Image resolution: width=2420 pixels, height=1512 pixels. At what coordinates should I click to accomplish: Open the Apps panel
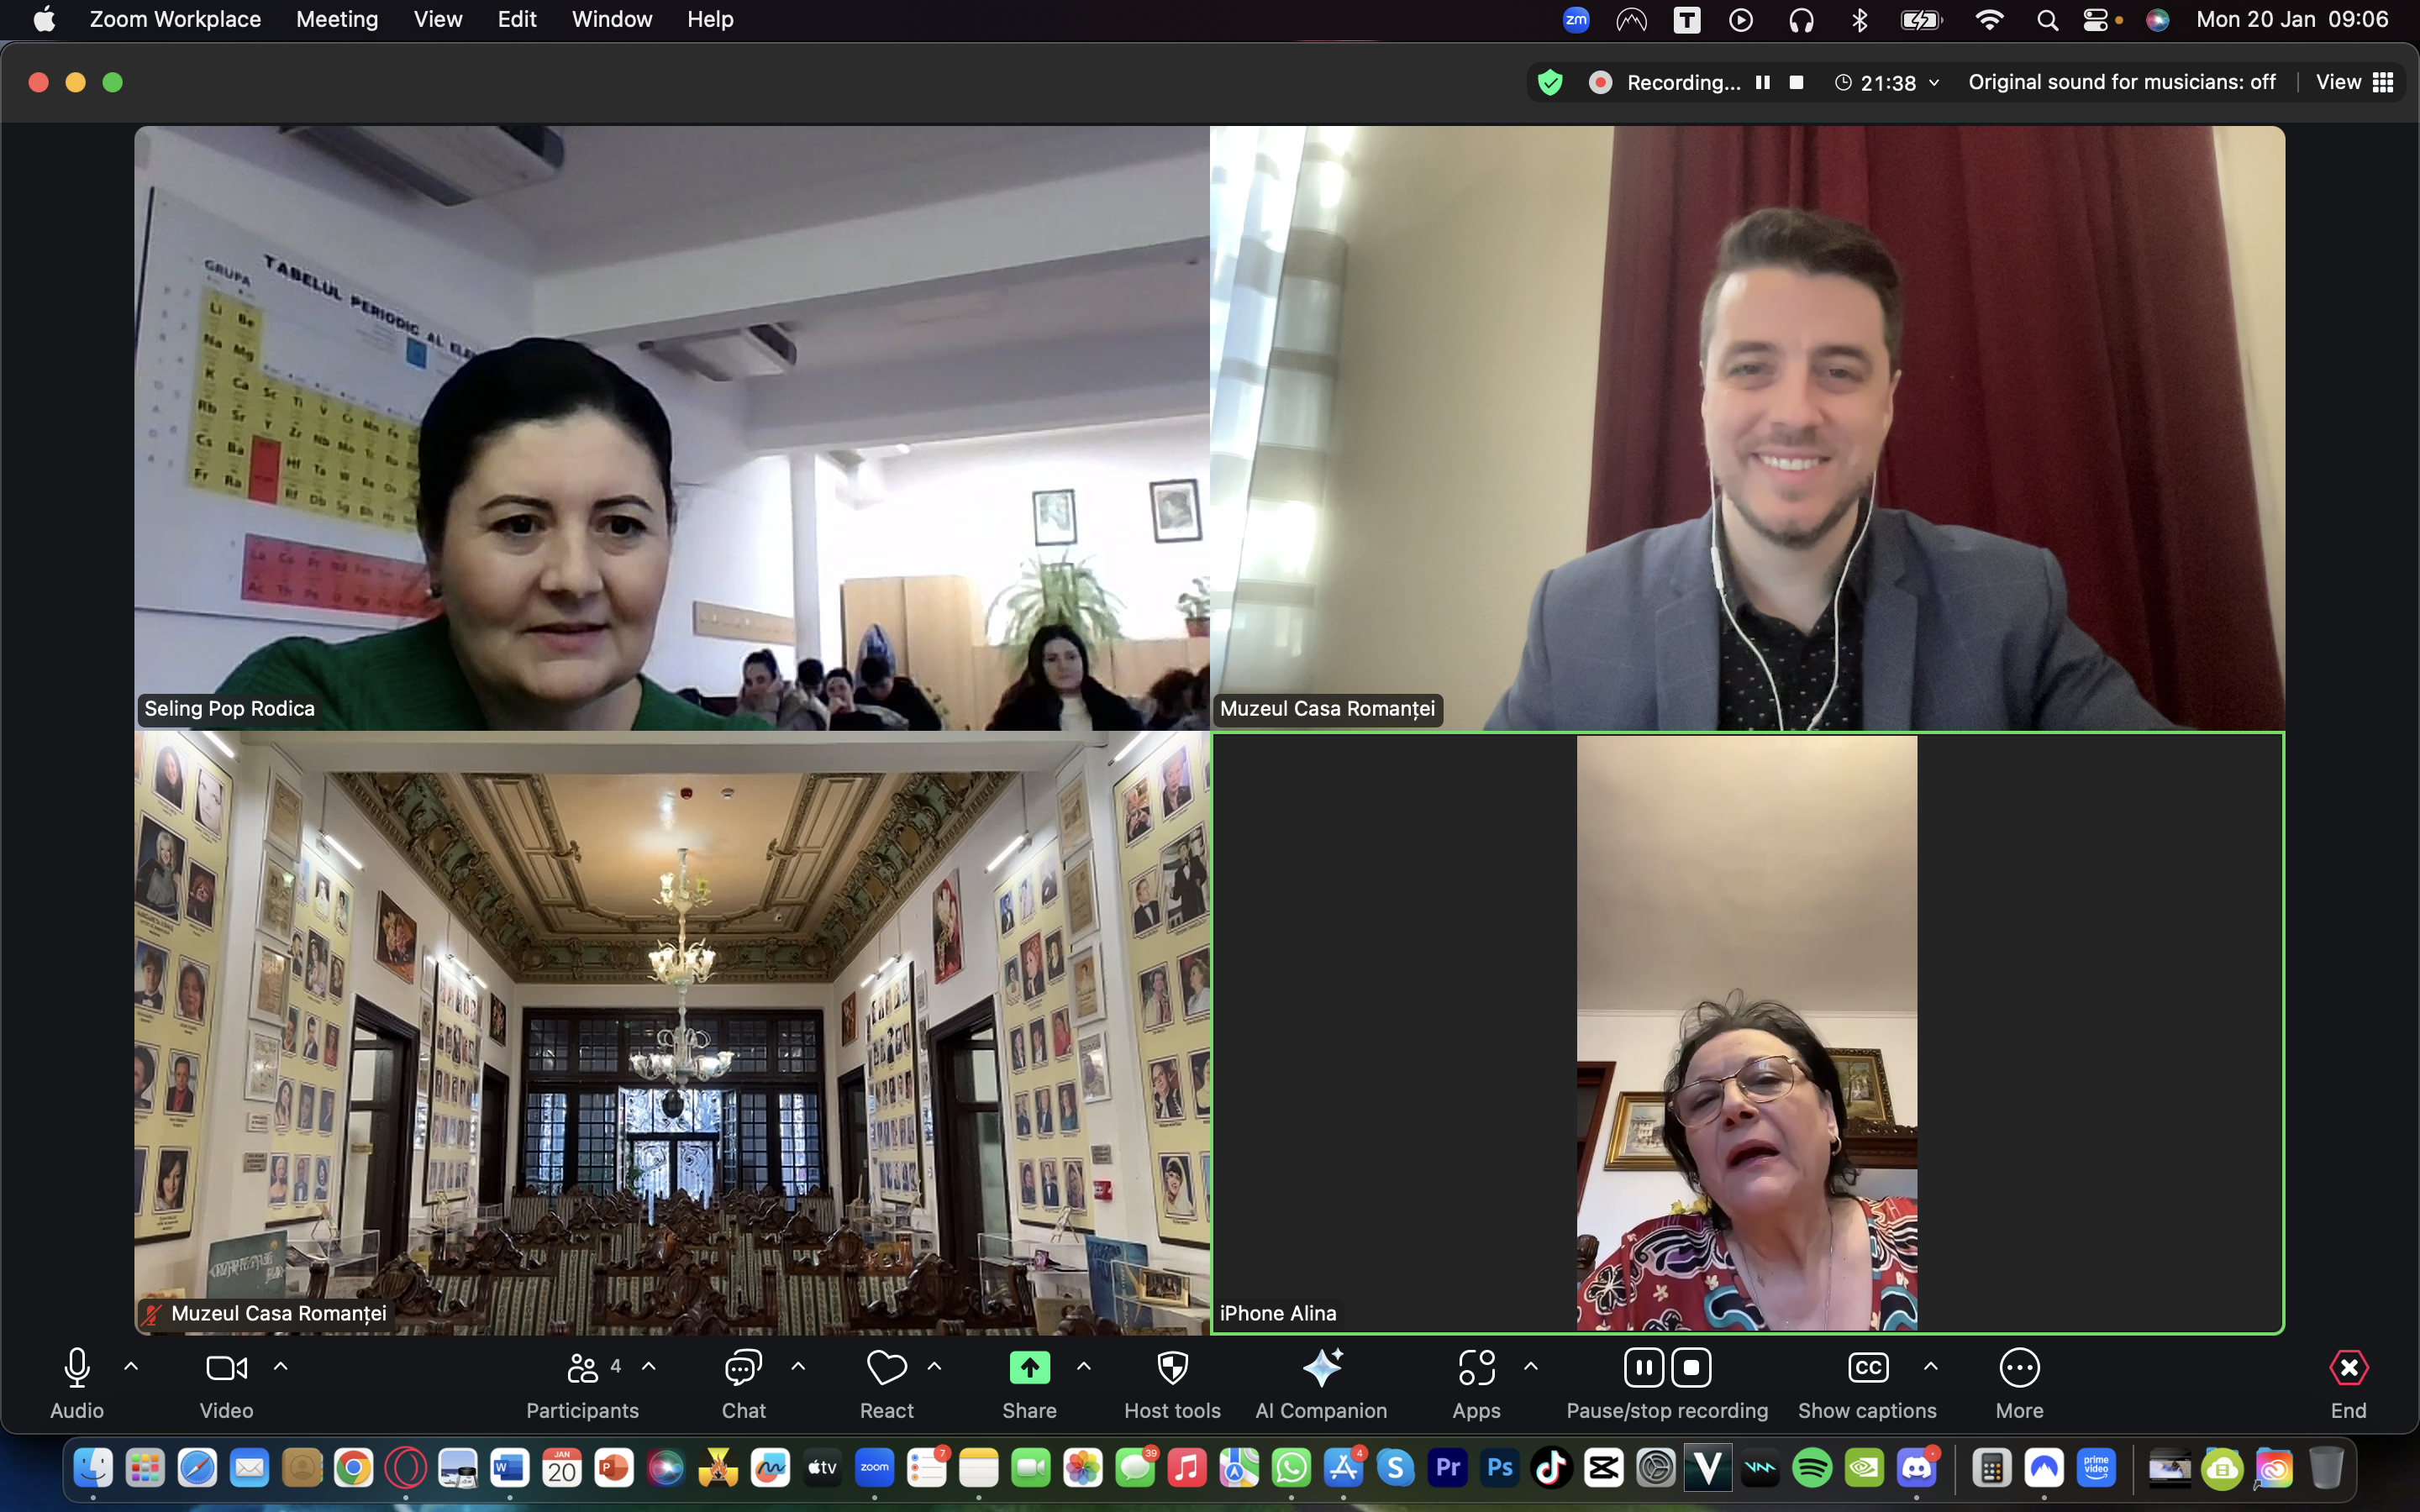1476,1367
